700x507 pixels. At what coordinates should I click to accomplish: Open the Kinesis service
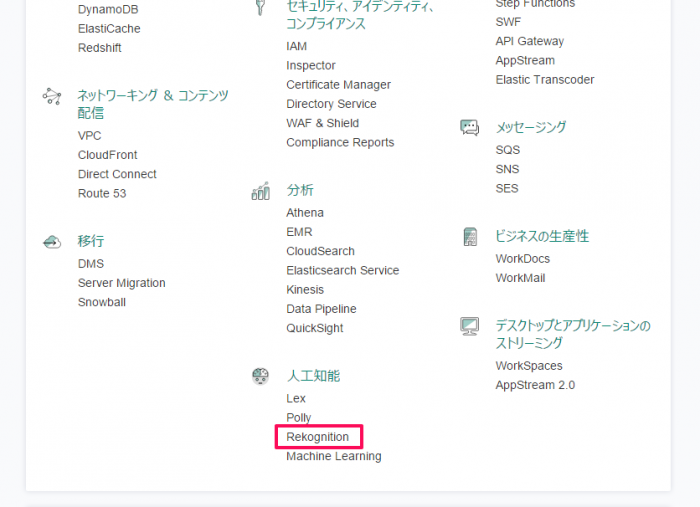click(305, 290)
